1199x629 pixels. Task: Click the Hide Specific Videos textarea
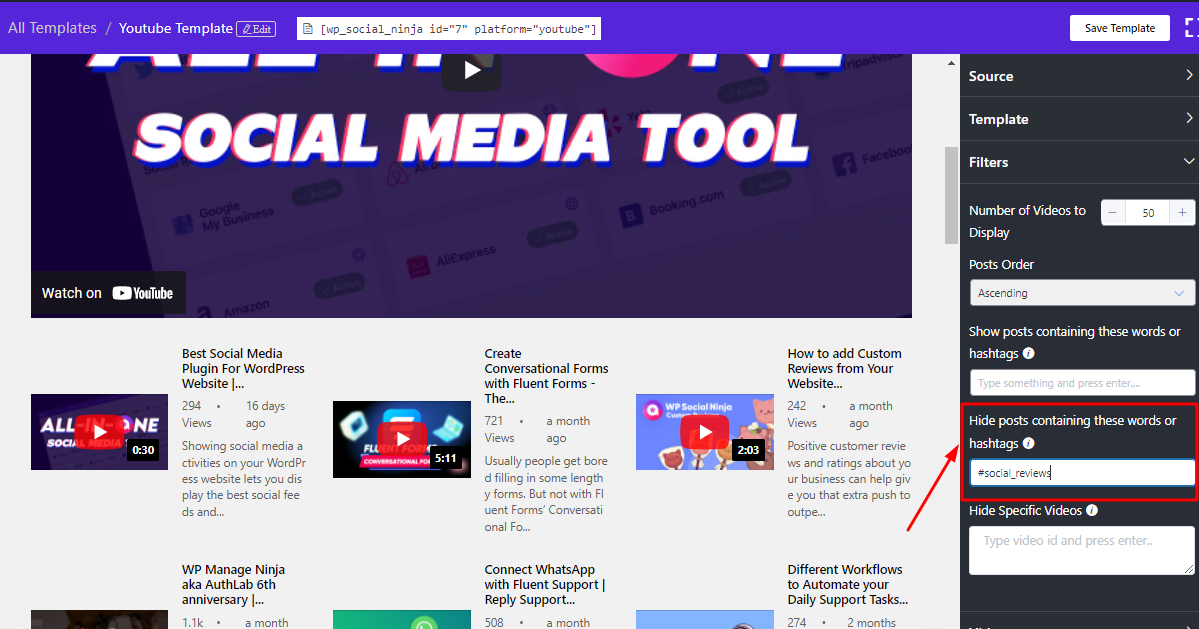point(1081,550)
